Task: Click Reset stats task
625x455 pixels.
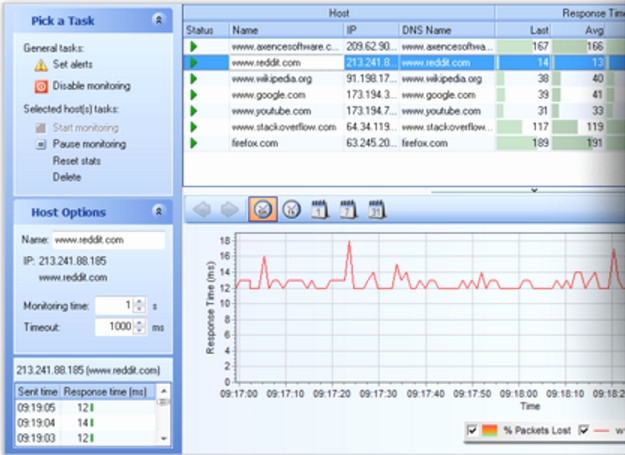Action: [x=77, y=161]
